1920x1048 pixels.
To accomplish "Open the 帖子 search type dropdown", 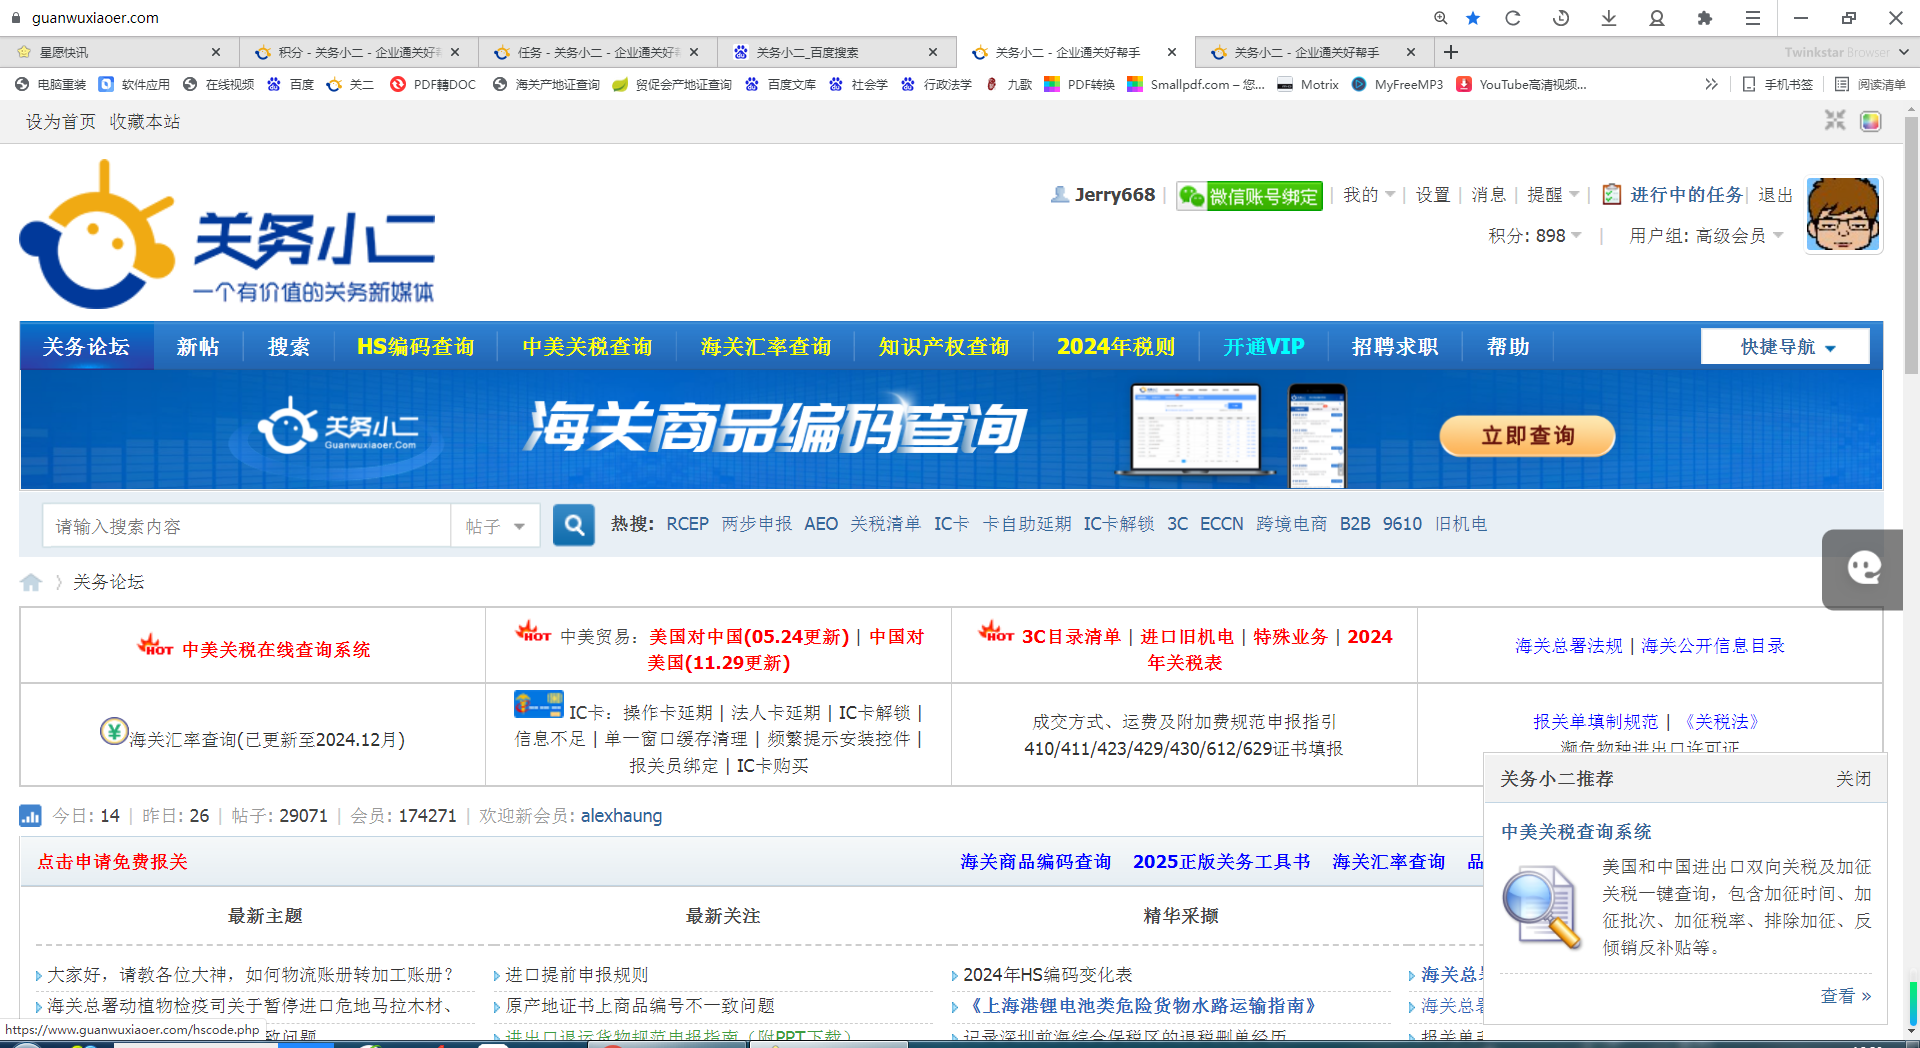I will click(x=496, y=526).
